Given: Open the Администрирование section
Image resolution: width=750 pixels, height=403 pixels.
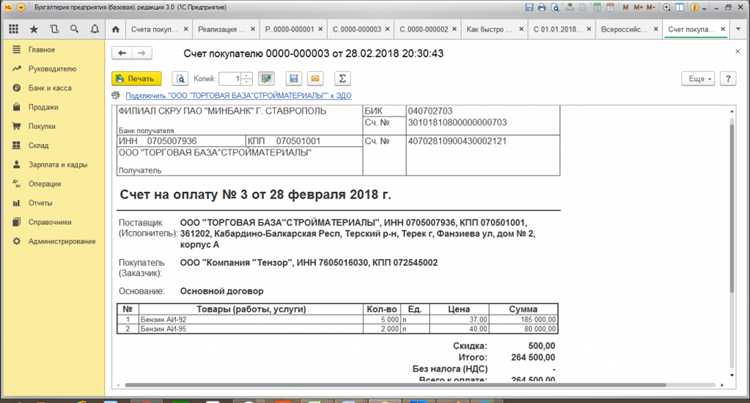Looking at the screenshot, I should [x=53, y=241].
